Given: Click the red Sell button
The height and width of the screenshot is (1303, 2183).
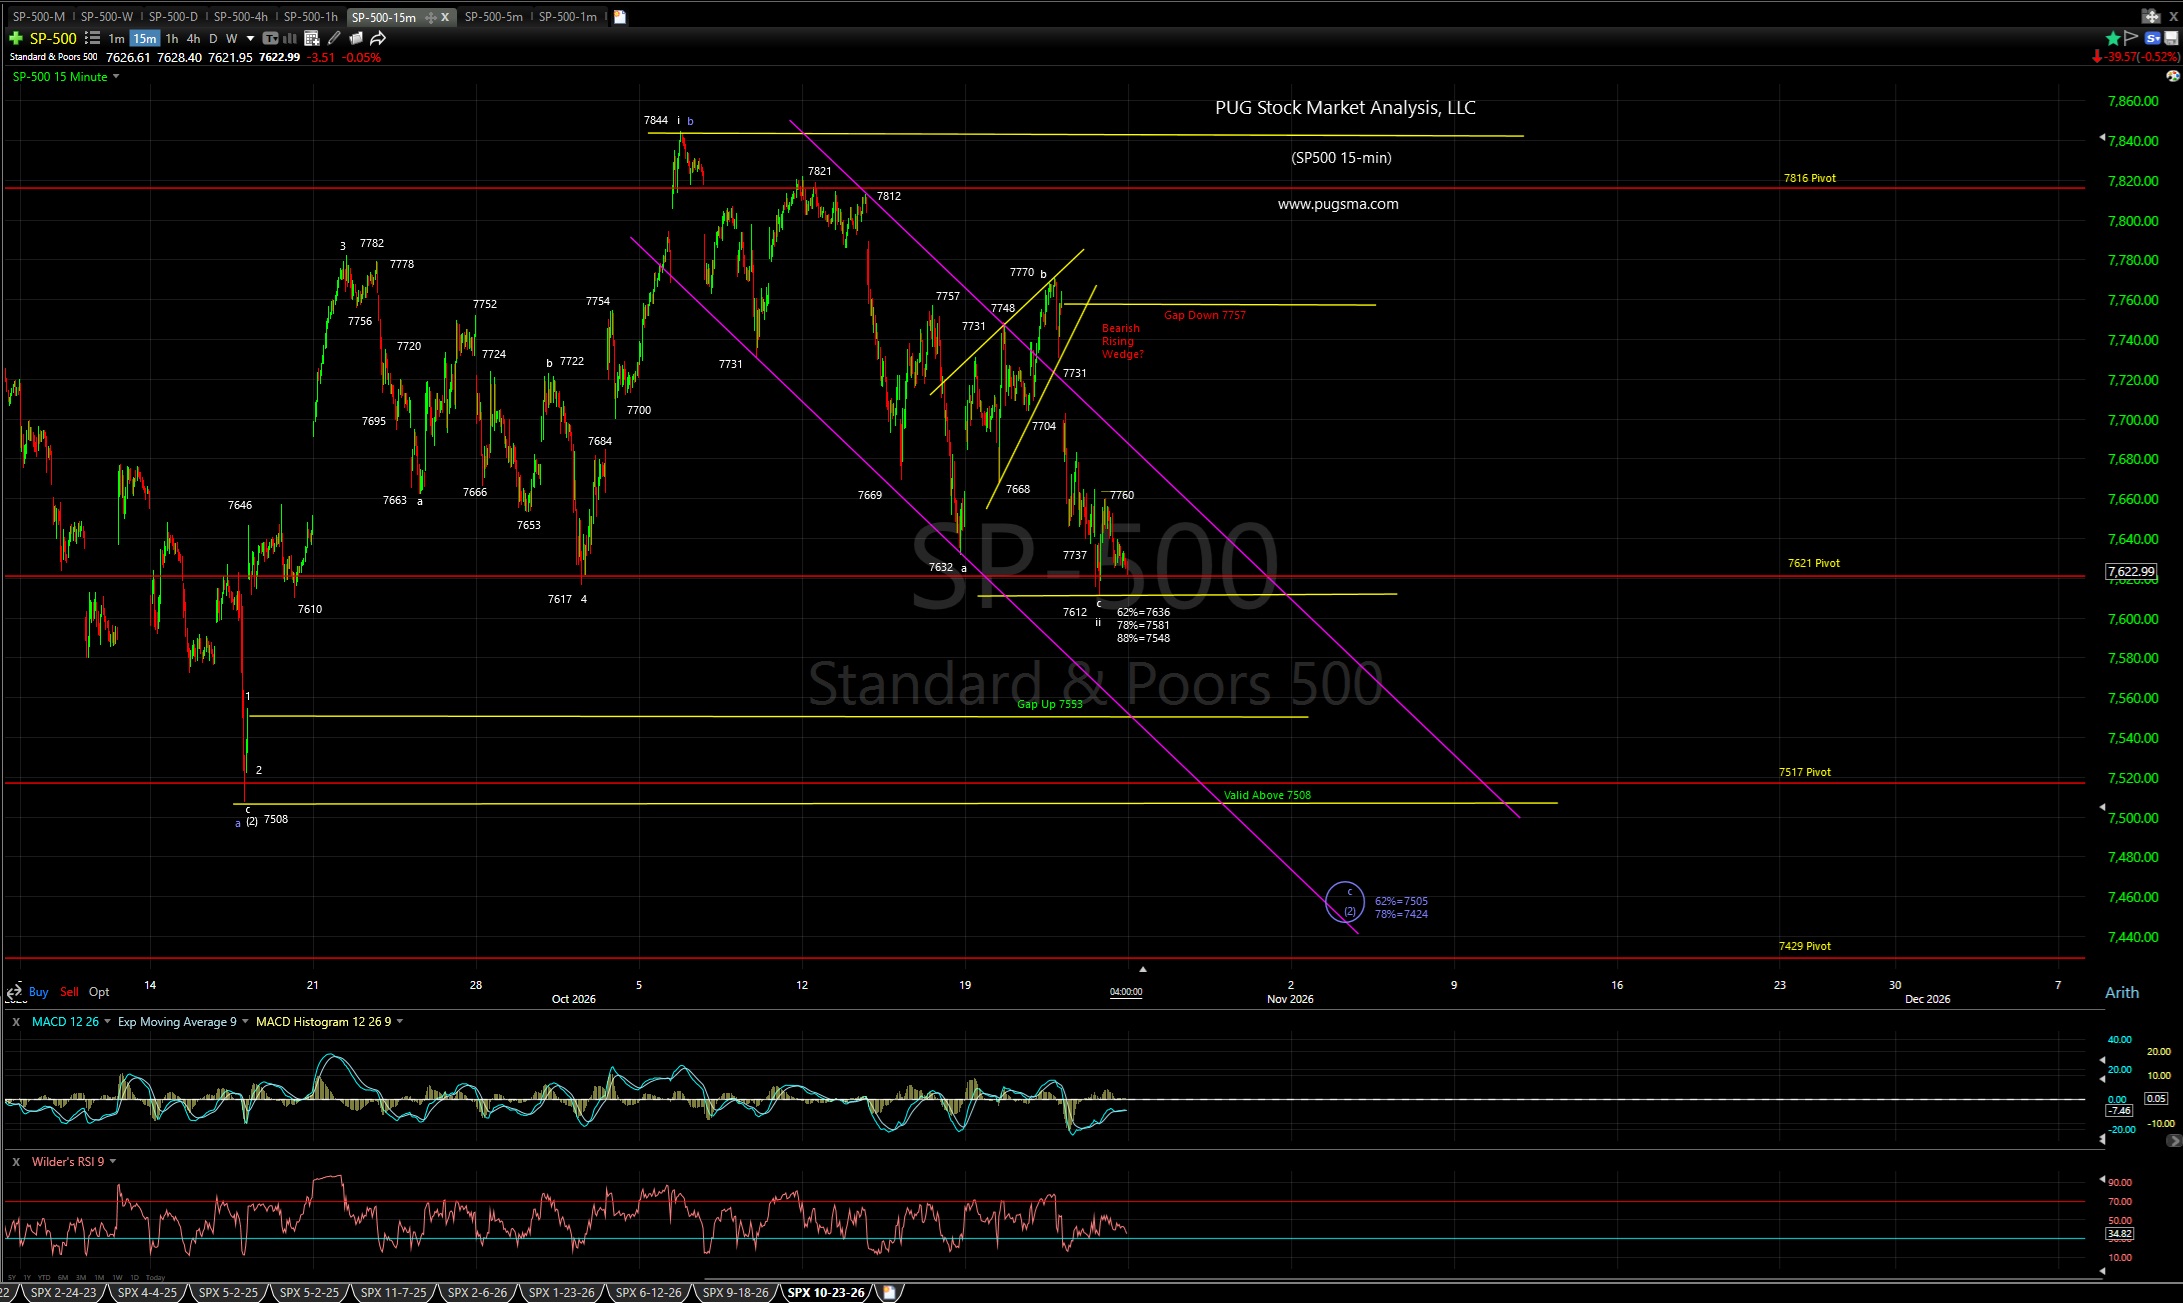Looking at the screenshot, I should tap(69, 992).
